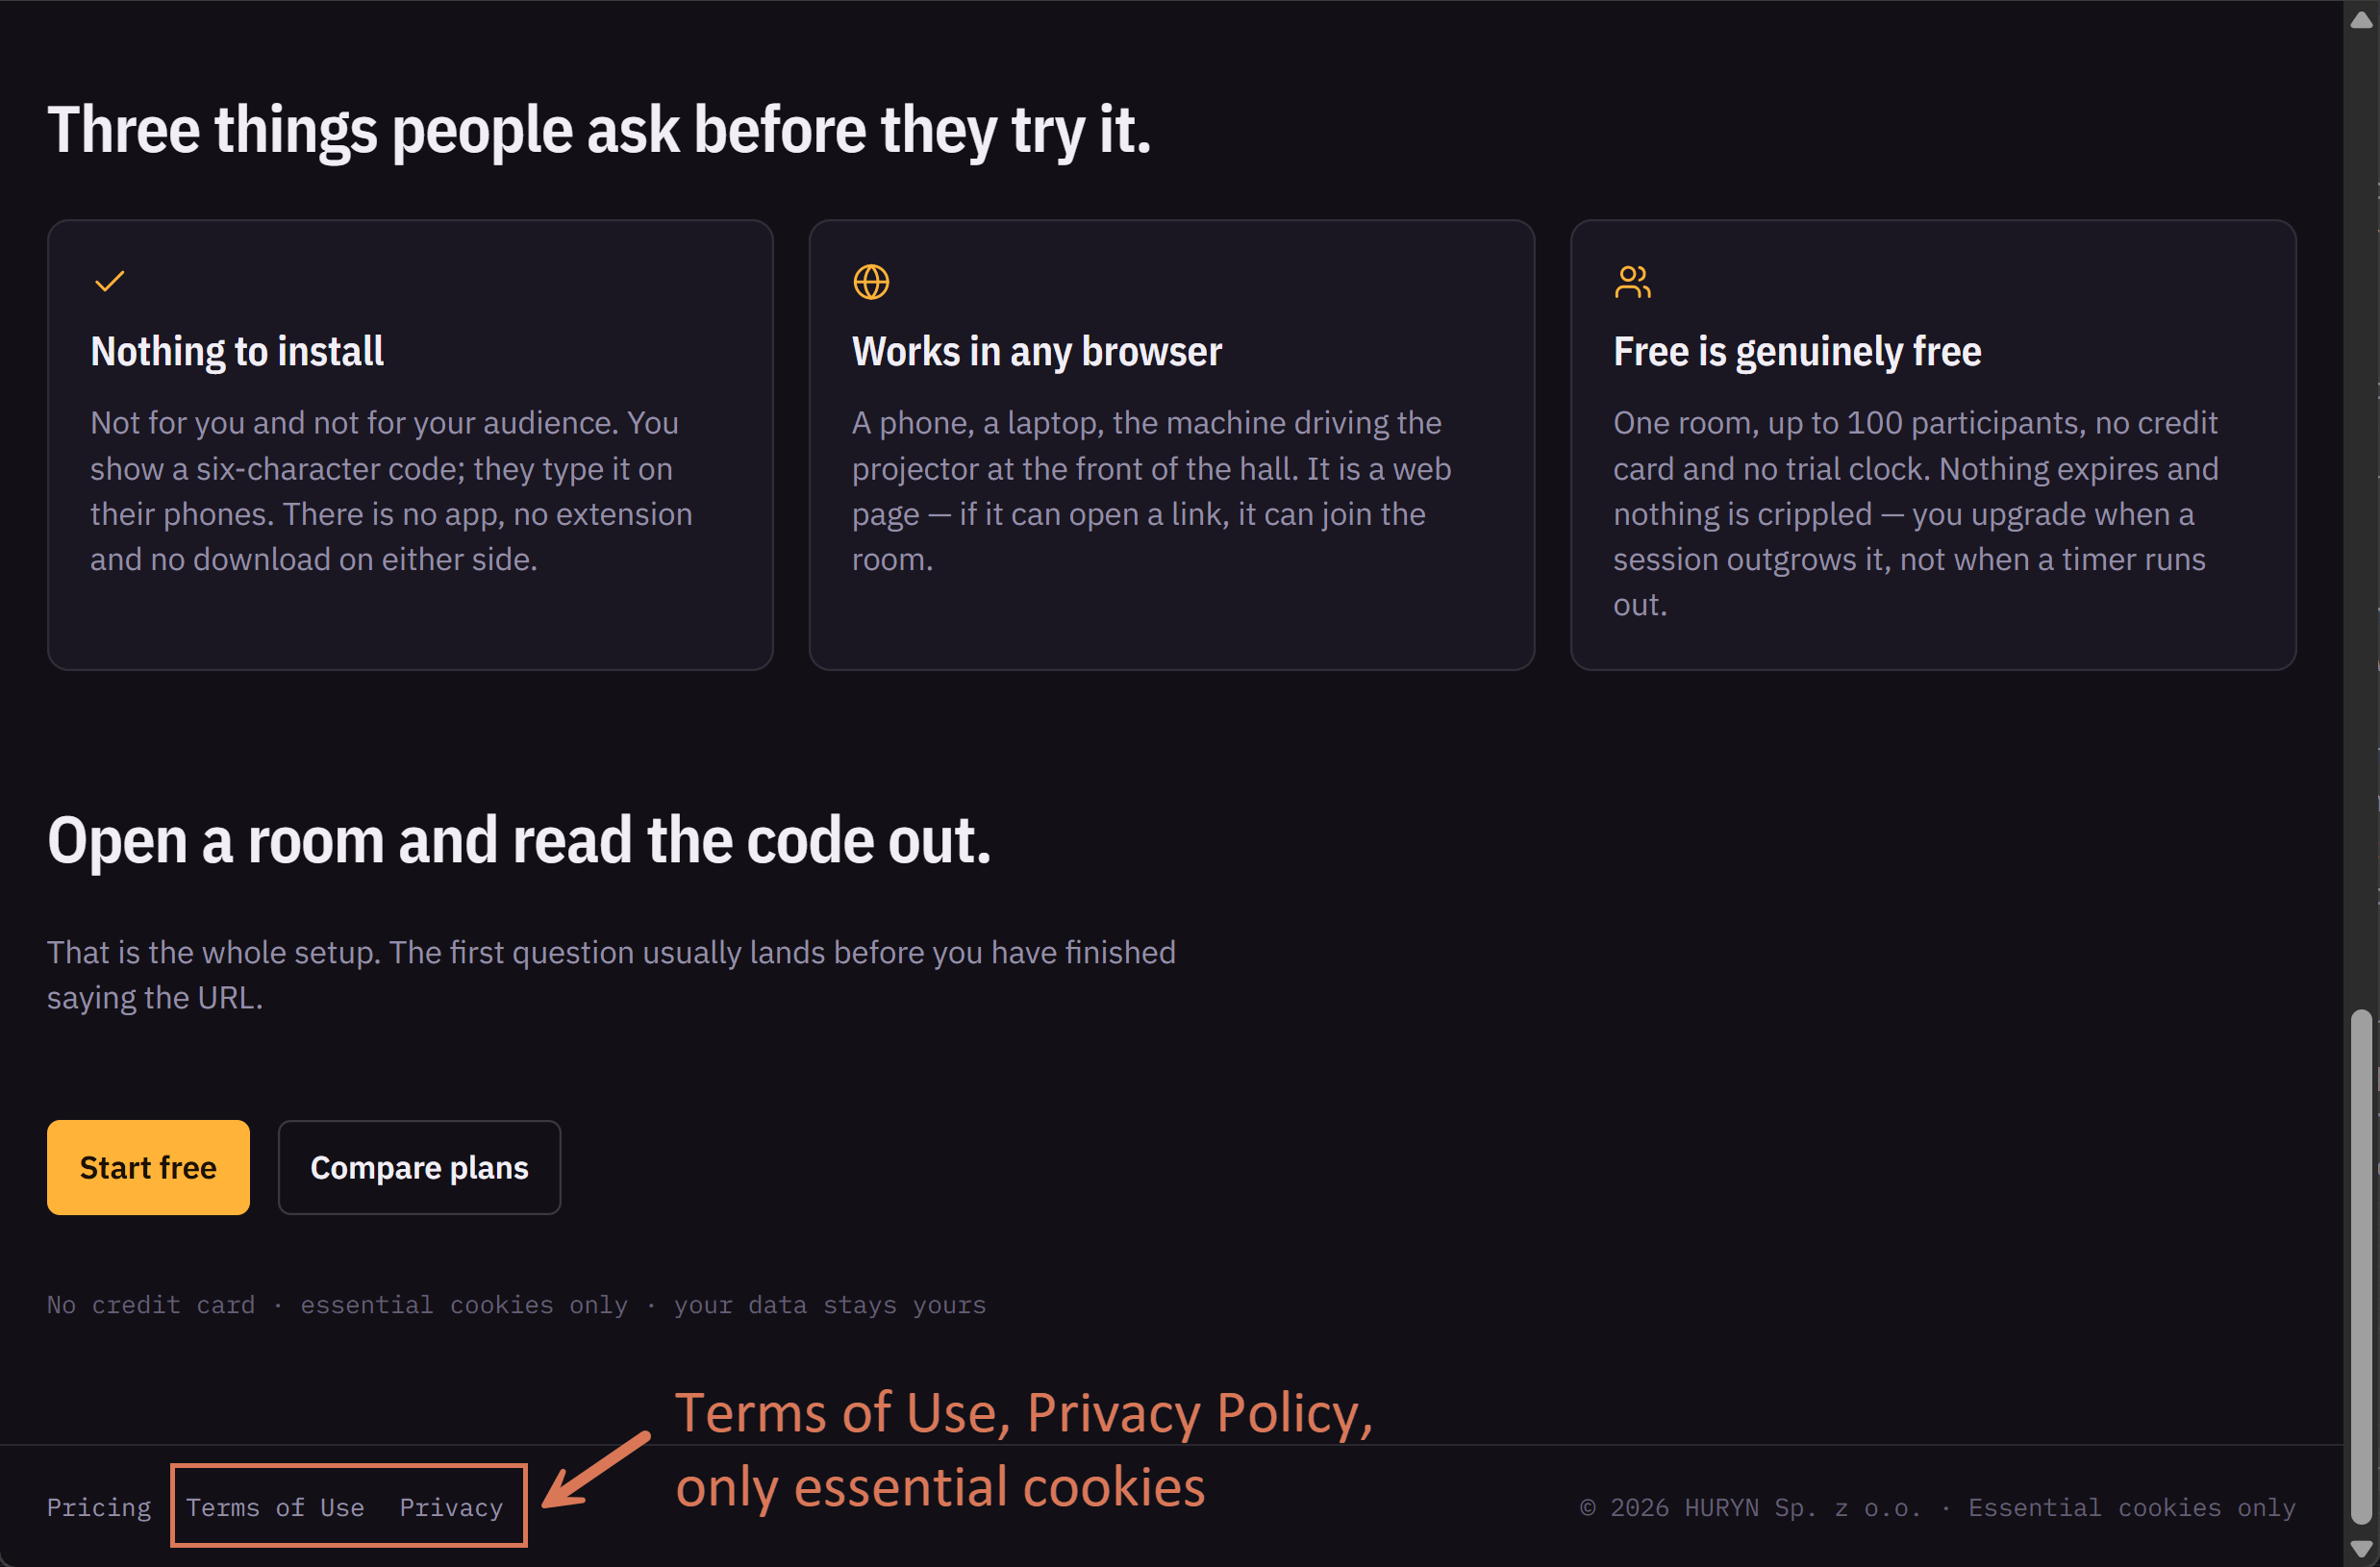
Task: Click the scrollbar down arrow
Action: [x=2361, y=1548]
